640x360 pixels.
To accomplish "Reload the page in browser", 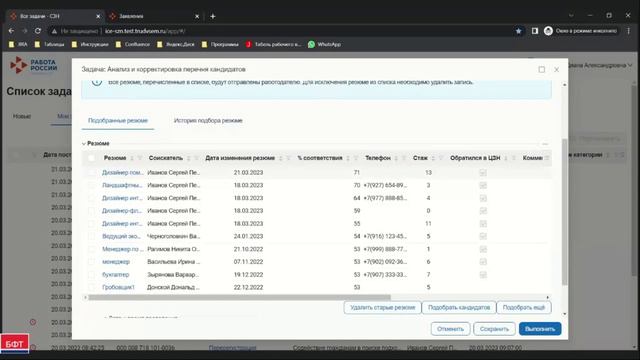I will click(x=38, y=31).
